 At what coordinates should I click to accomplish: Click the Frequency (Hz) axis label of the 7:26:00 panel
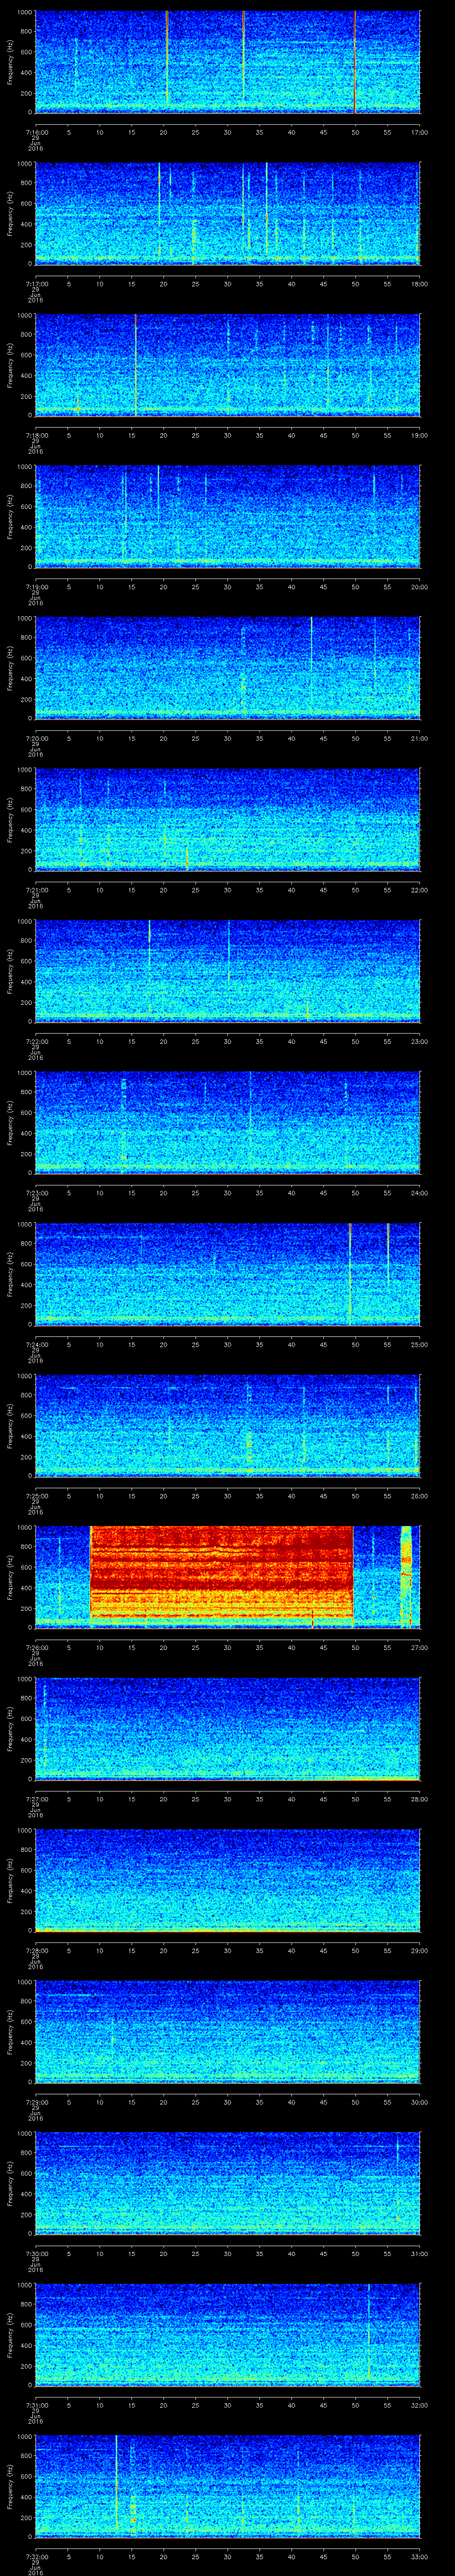[x=10, y=1577]
